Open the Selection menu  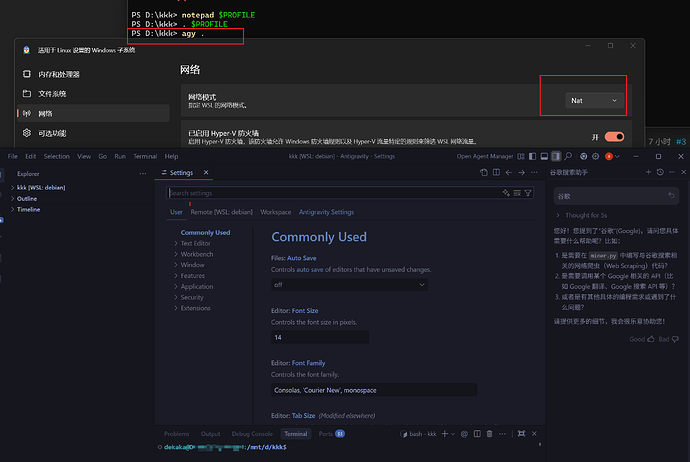[56, 156]
